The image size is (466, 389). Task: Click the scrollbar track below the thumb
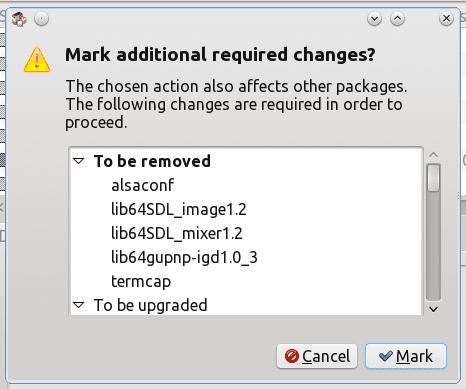coord(433,247)
